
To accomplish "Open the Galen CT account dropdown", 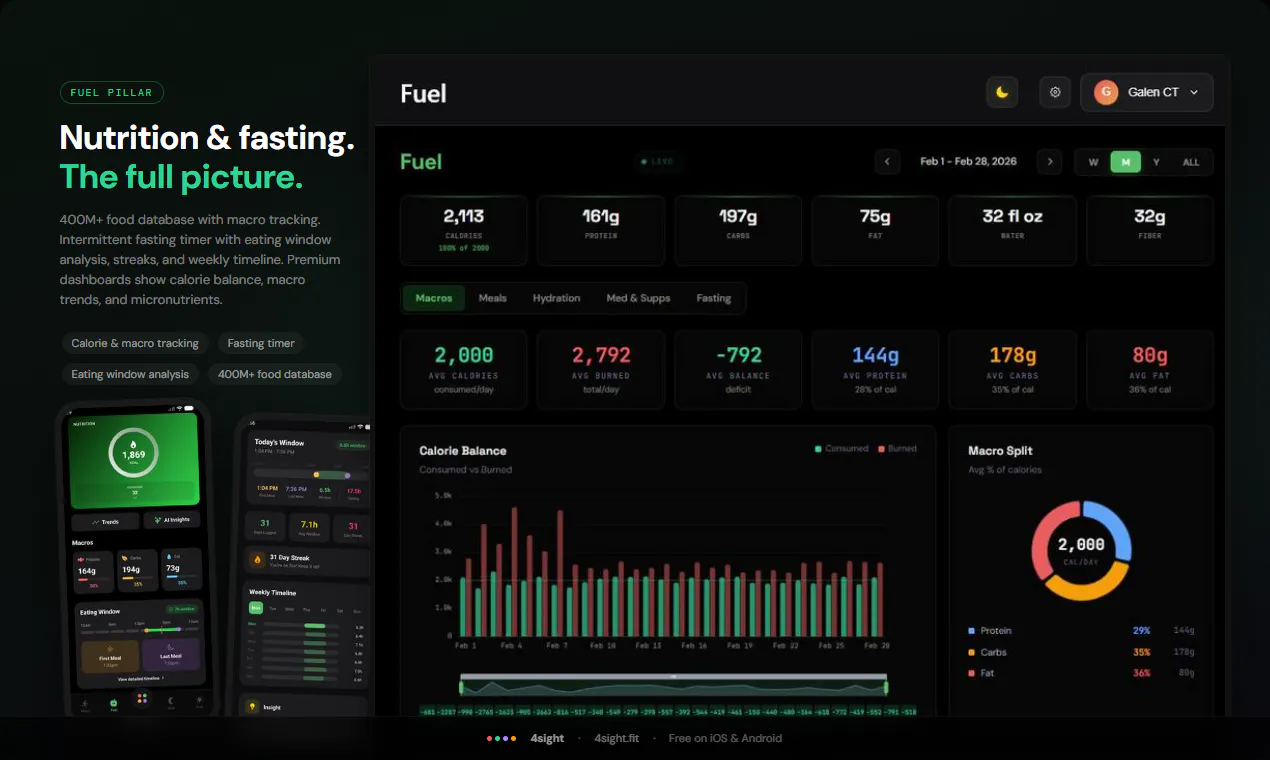I will coord(1147,92).
